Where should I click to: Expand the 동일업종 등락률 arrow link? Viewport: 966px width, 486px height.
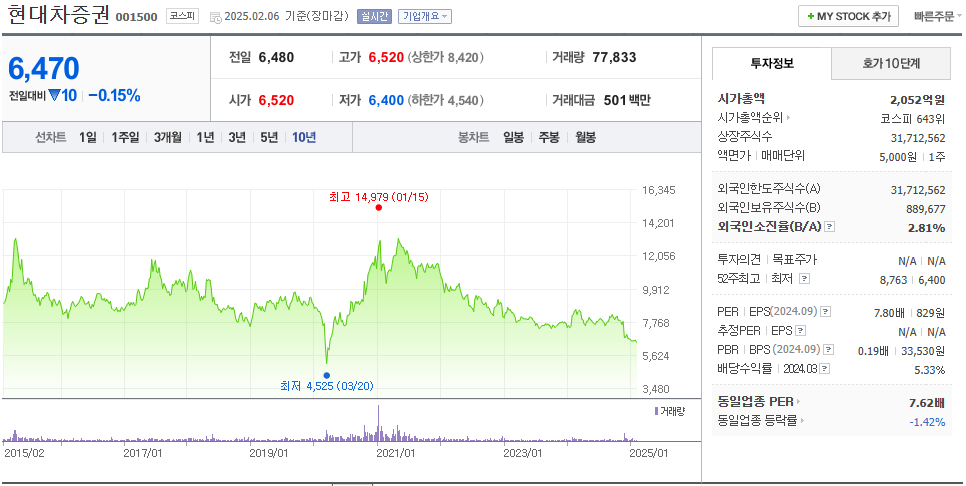pyautogui.click(x=803, y=421)
